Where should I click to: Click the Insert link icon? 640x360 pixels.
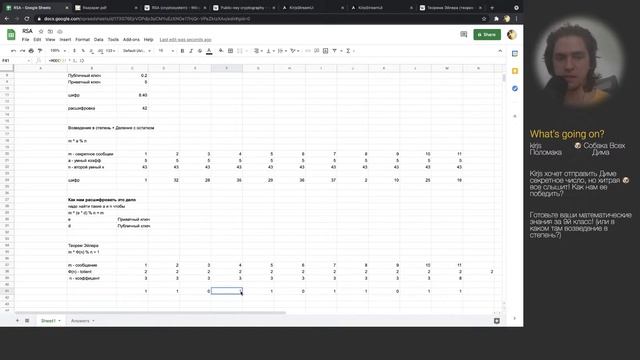coord(308,51)
